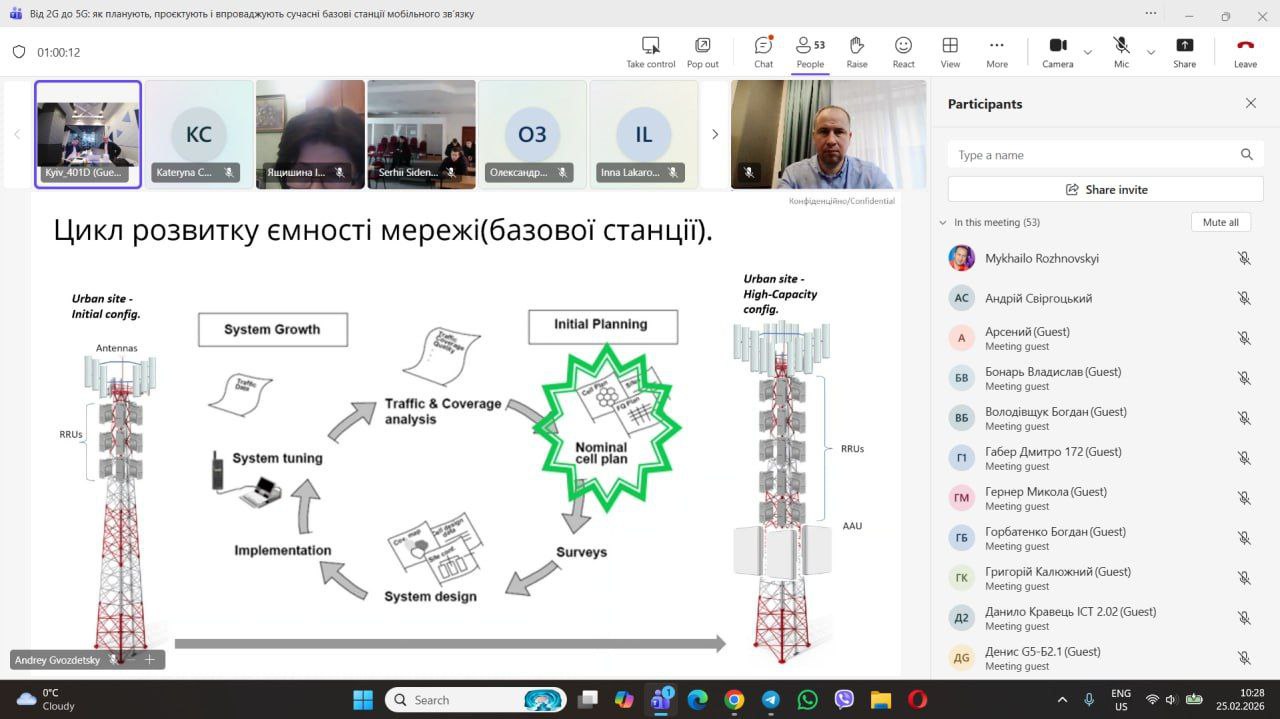Collapse the In this meeting list

(x=943, y=223)
